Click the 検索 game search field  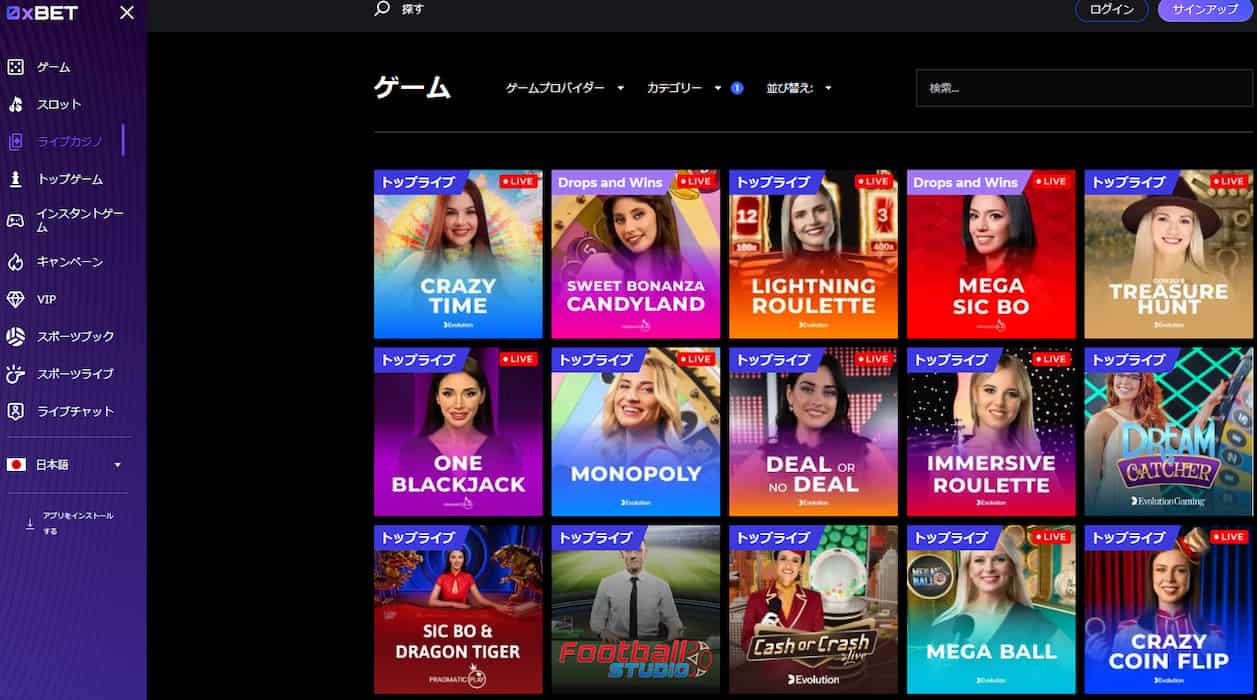coord(1084,88)
